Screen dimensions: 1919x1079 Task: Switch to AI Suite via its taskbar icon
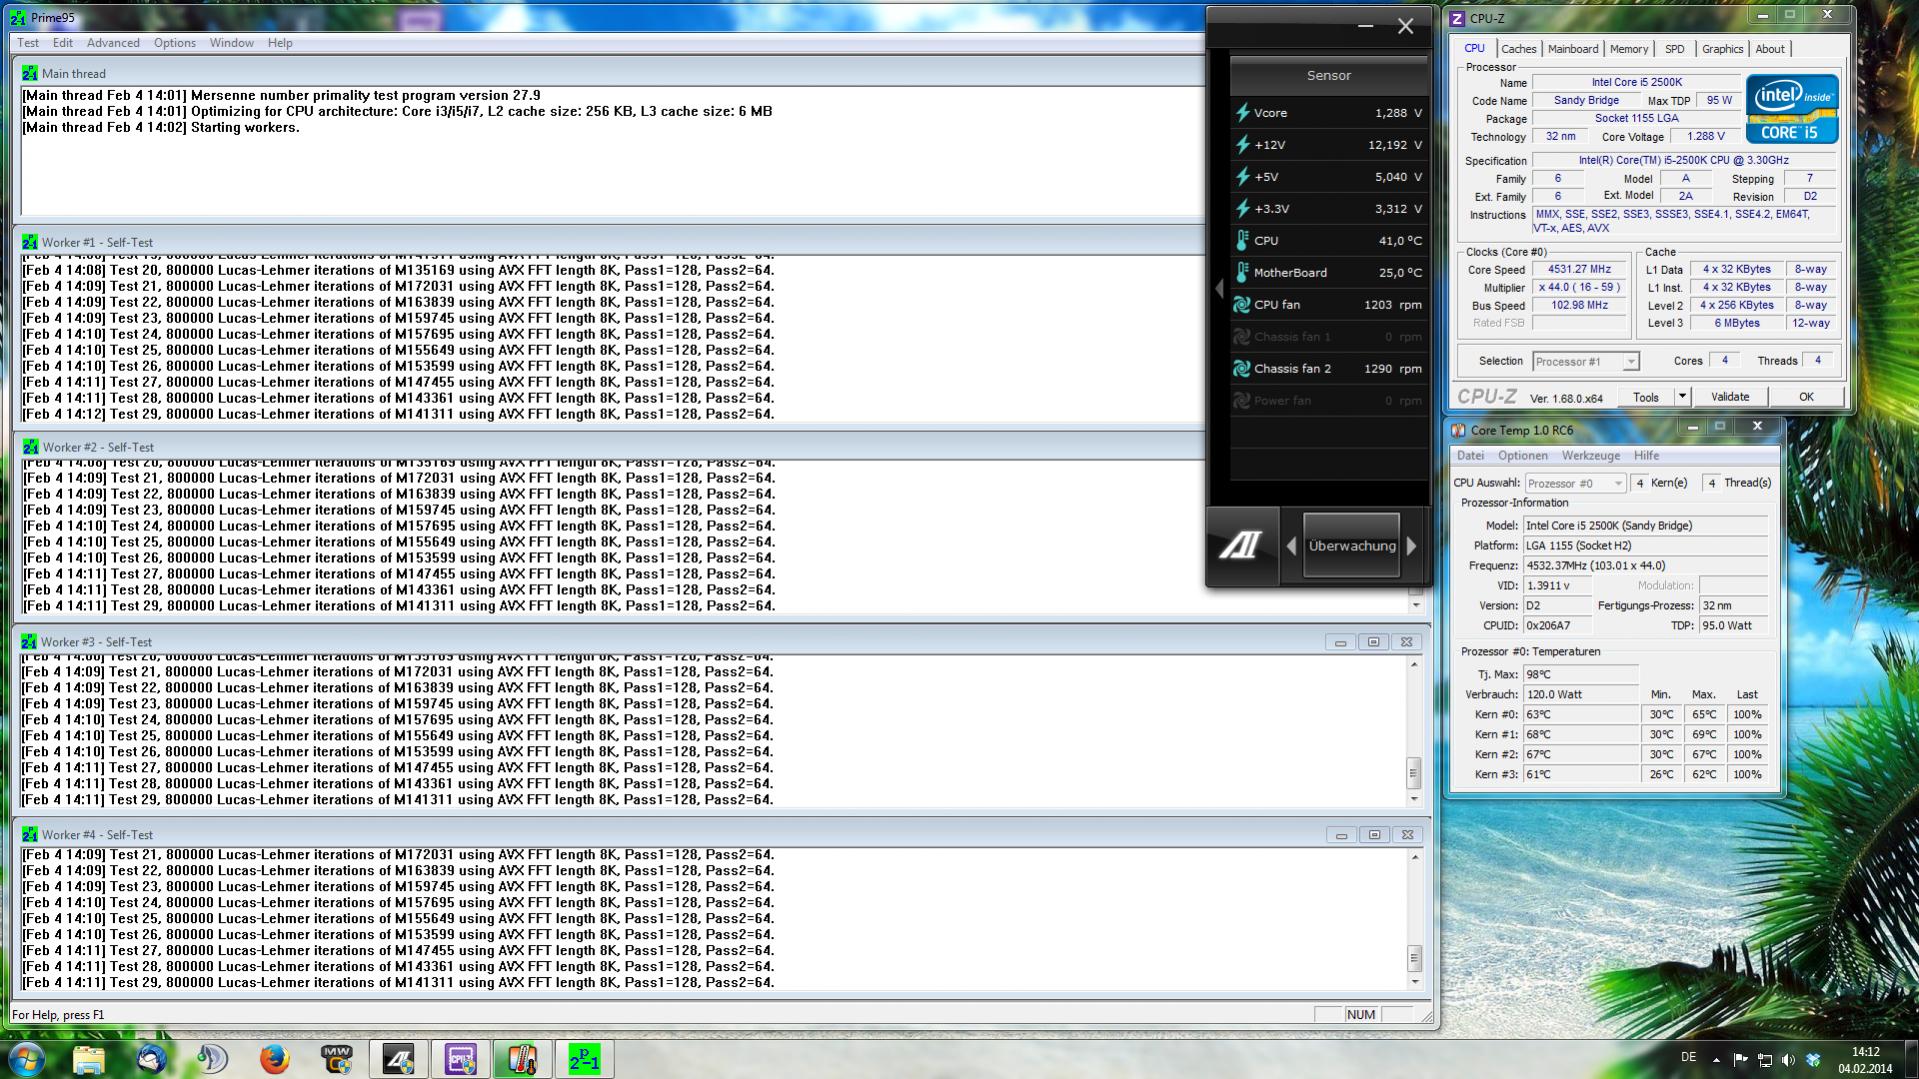[398, 1059]
